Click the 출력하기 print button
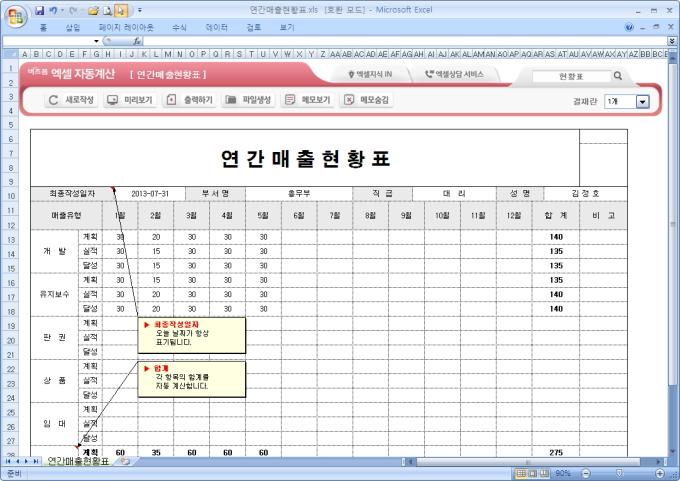 [x=189, y=100]
